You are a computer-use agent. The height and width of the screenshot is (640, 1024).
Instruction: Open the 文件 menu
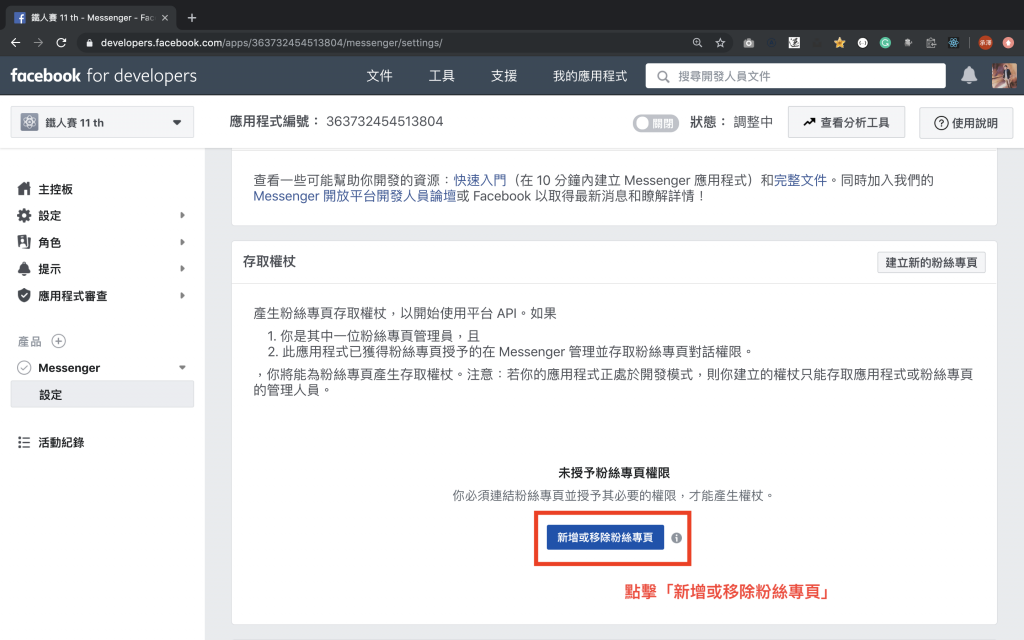[379, 76]
